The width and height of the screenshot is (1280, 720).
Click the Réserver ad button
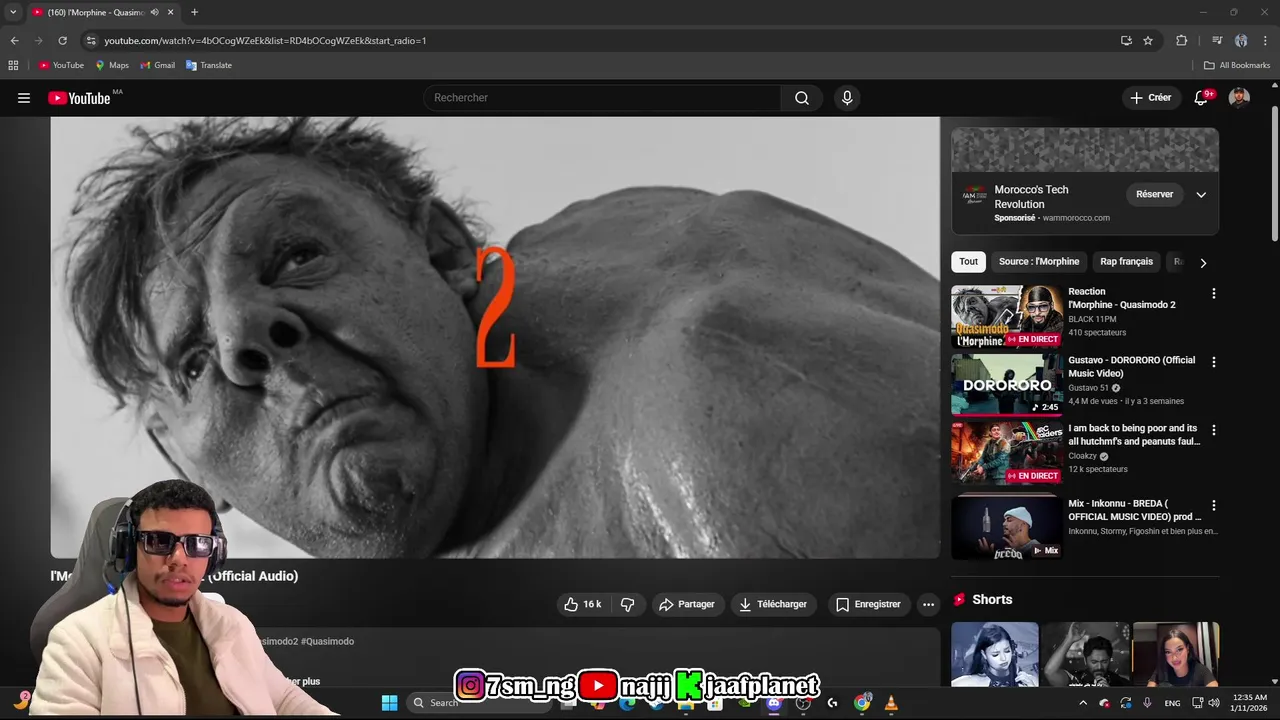coord(1154,194)
